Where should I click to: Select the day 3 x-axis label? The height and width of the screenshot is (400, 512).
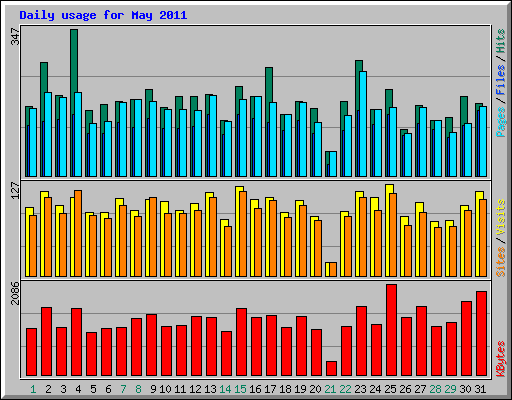pos(63,389)
